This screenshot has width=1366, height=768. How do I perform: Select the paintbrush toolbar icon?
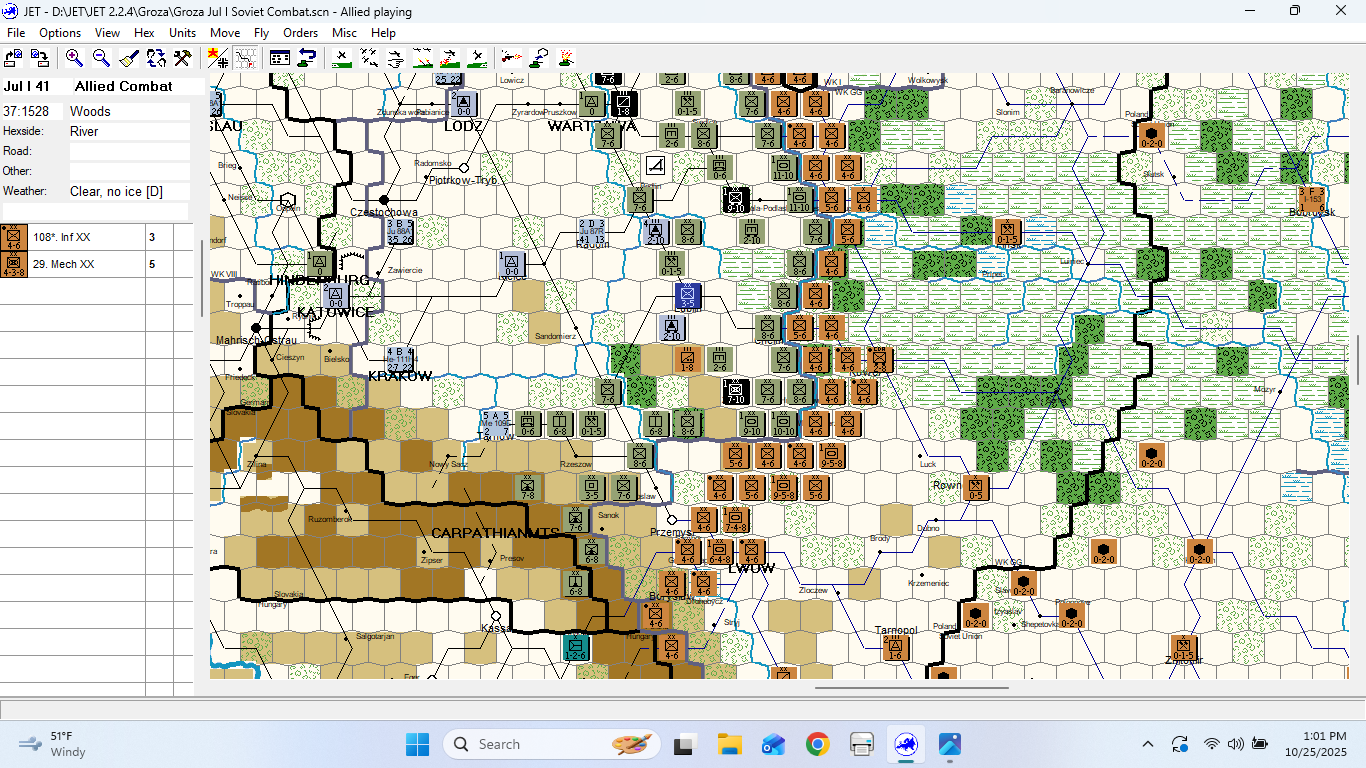point(129,57)
